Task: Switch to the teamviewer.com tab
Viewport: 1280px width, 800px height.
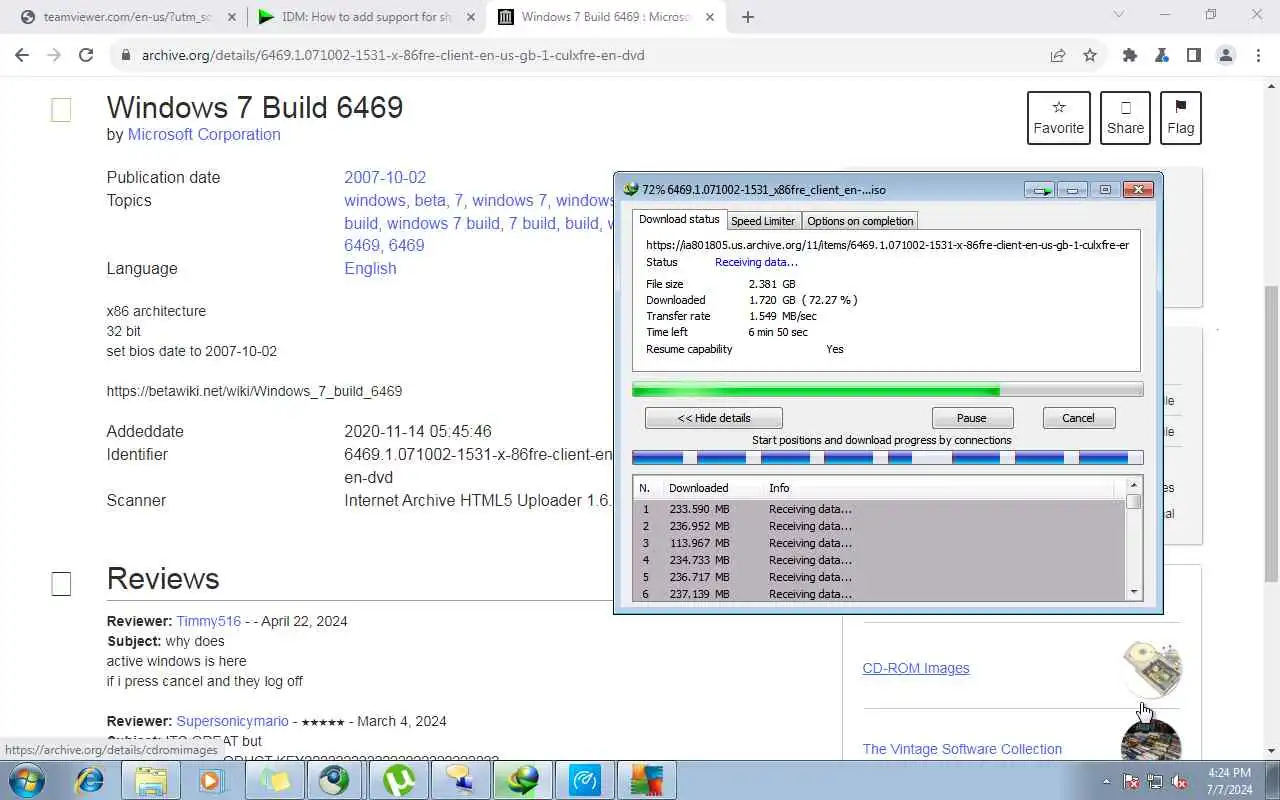Action: coord(126,16)
